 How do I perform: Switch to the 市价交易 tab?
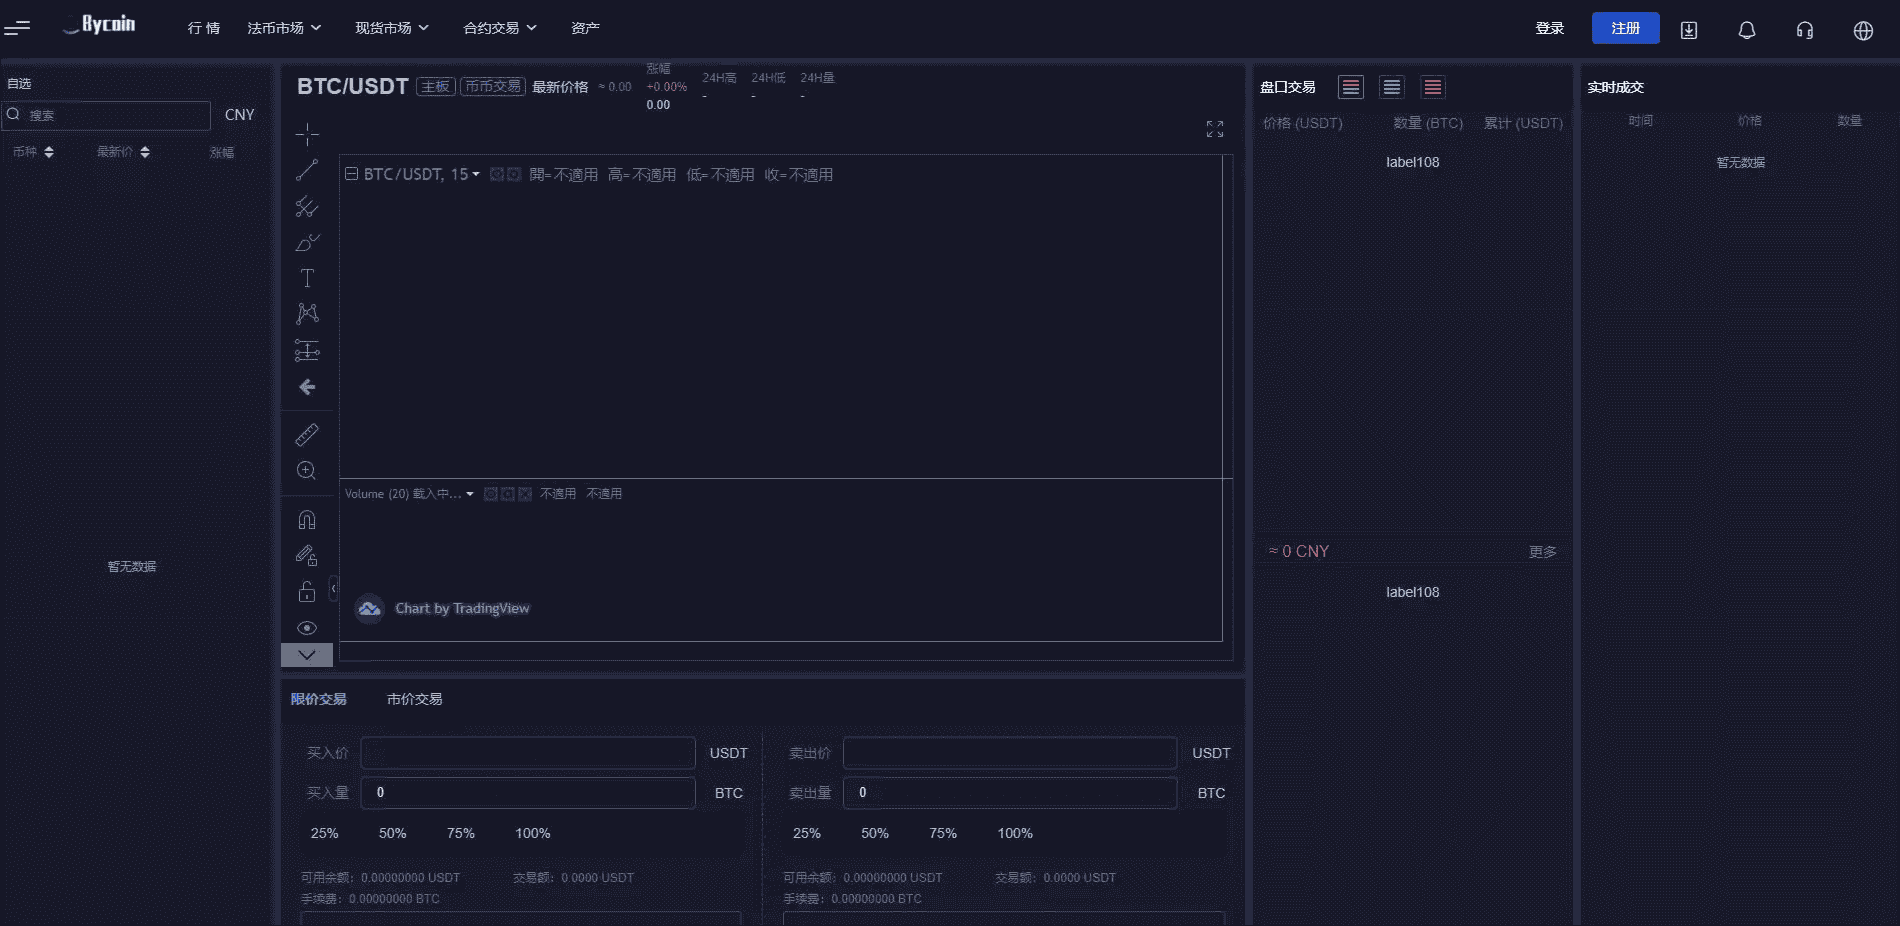(414, 699)
